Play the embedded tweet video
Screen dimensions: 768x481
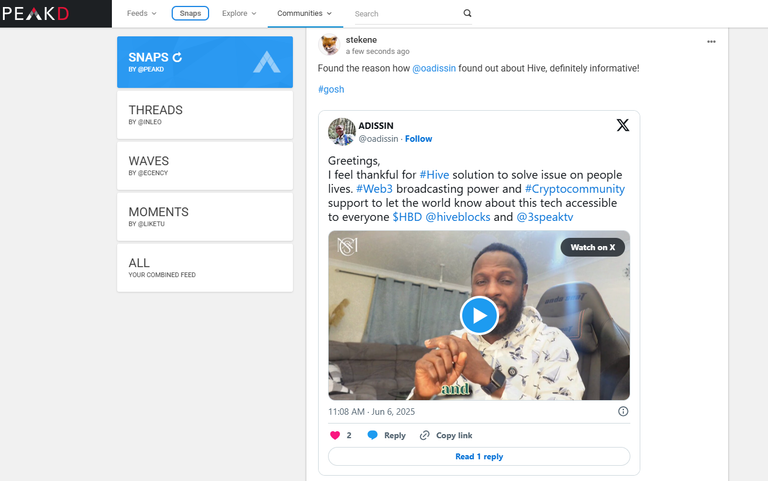coord(479,315)
